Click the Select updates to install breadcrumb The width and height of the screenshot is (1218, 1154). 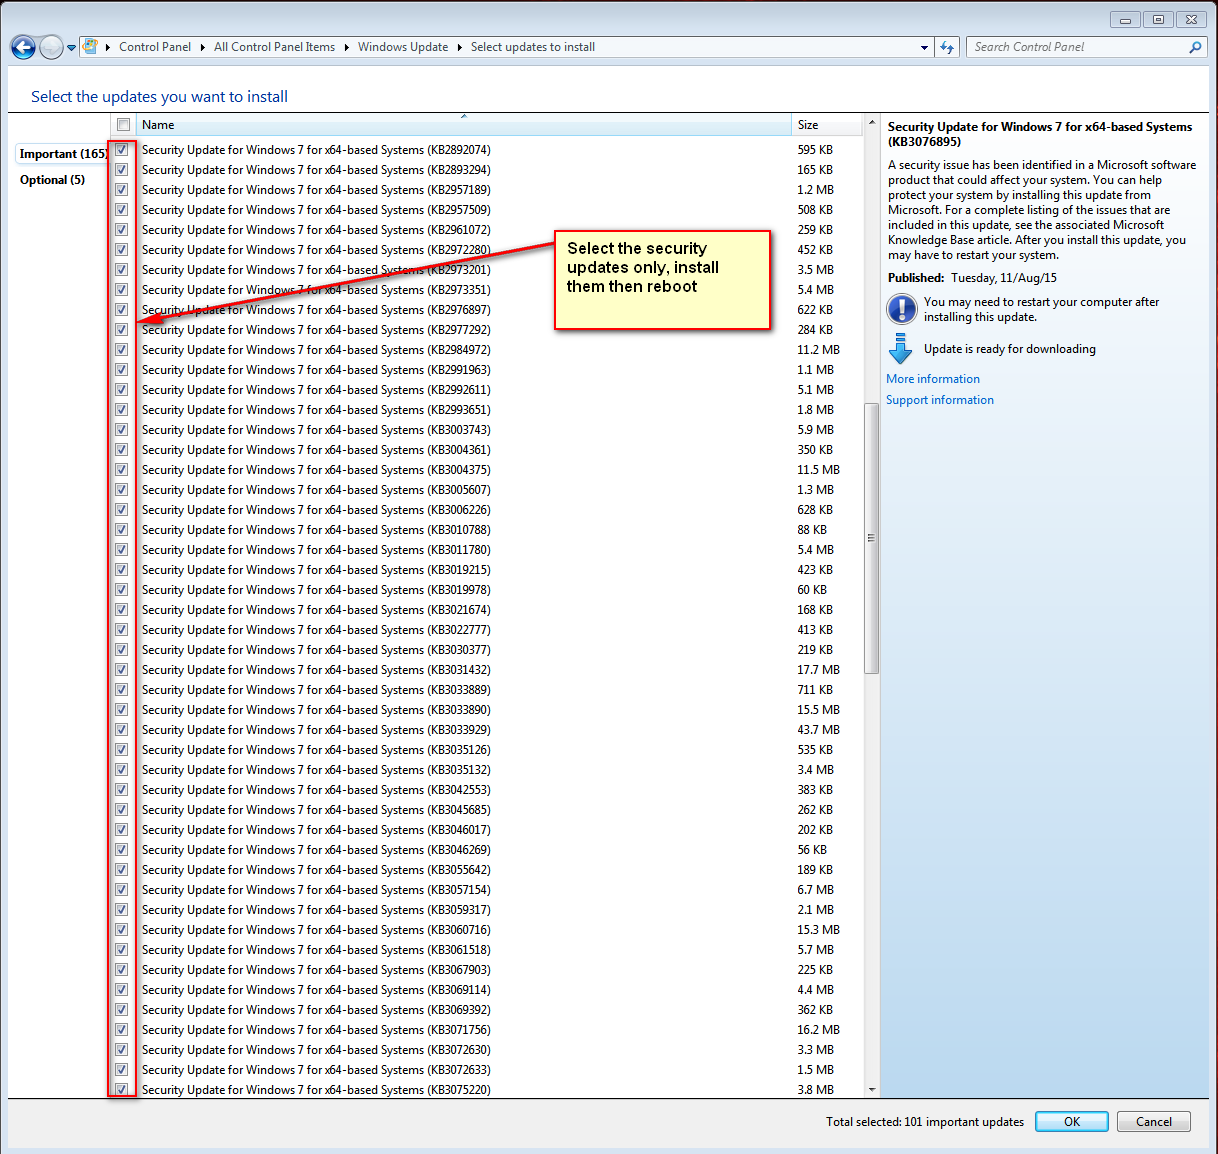click(x=533, y=47)
